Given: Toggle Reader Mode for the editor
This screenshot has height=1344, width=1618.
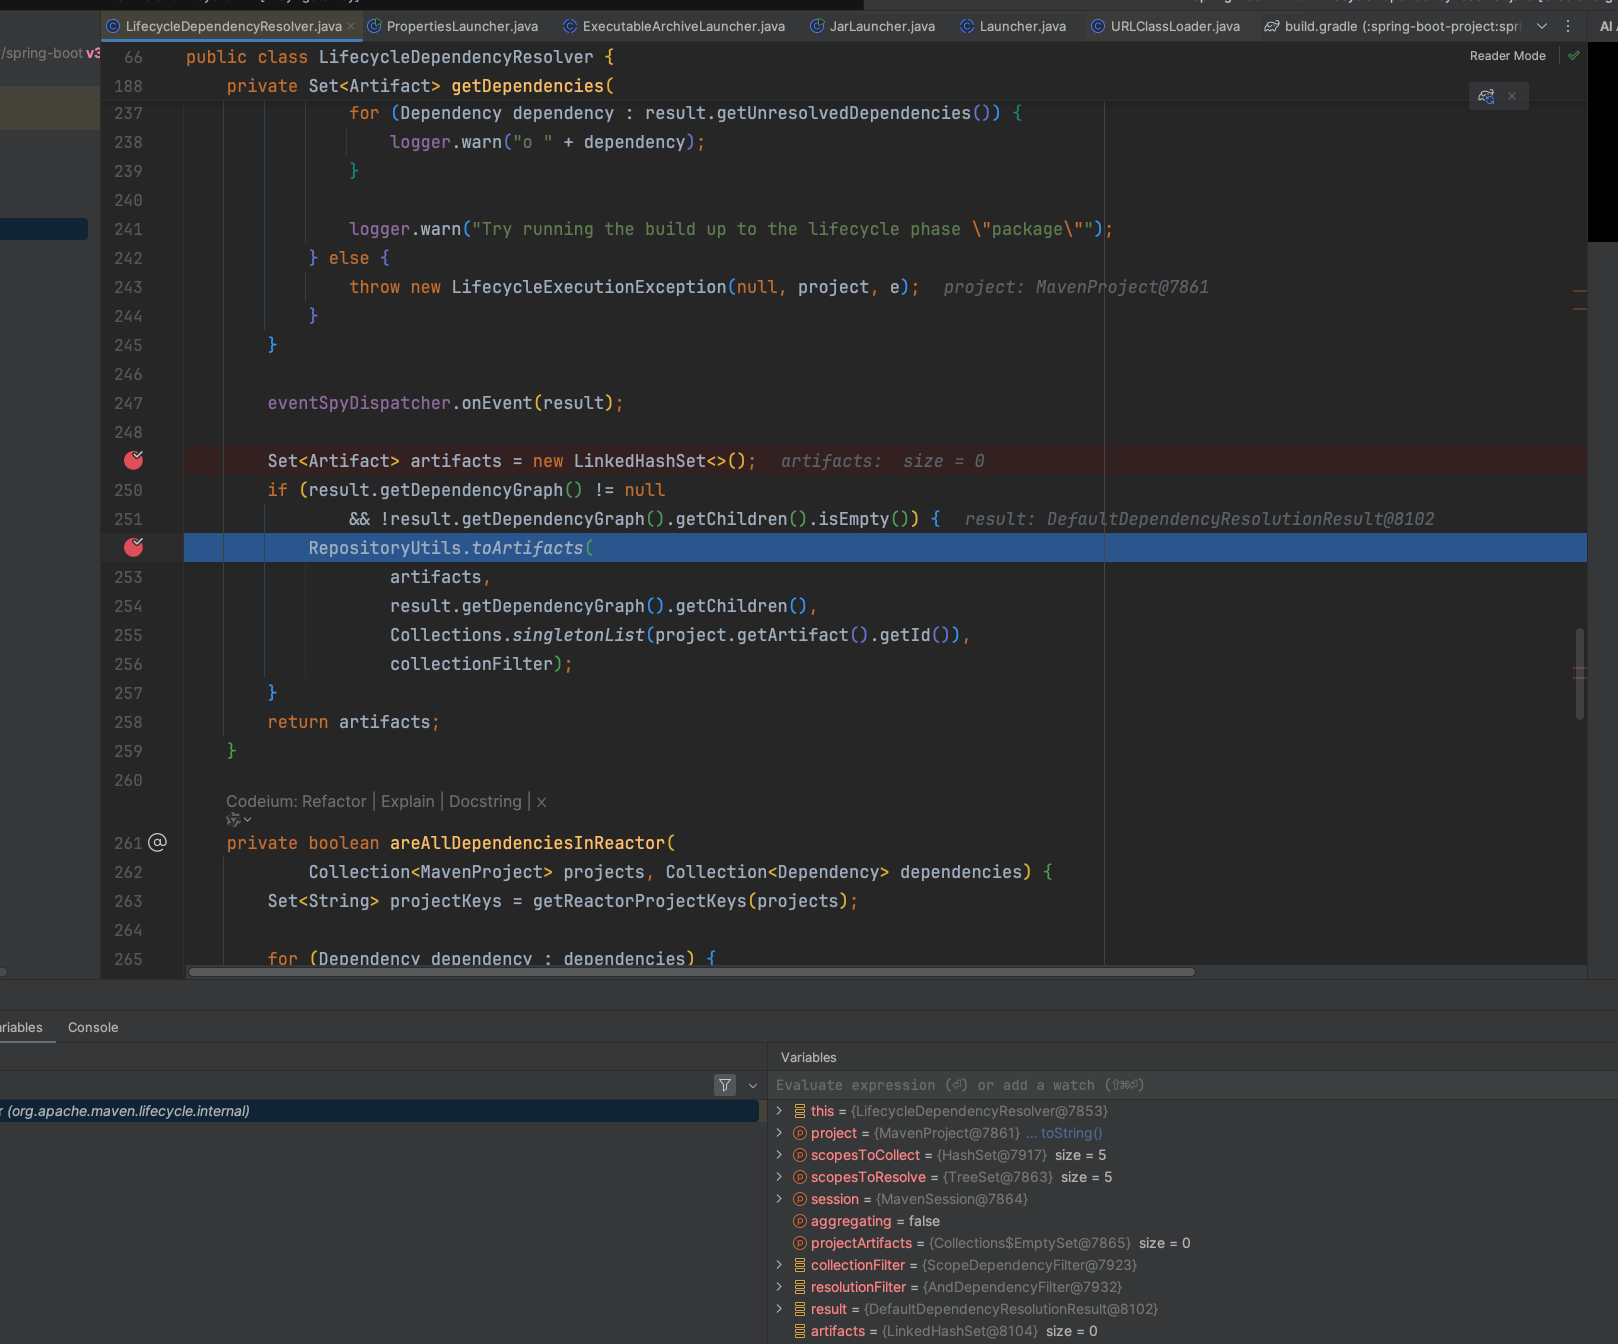Looking at the screenshot, I should [x=1507, y=56].
